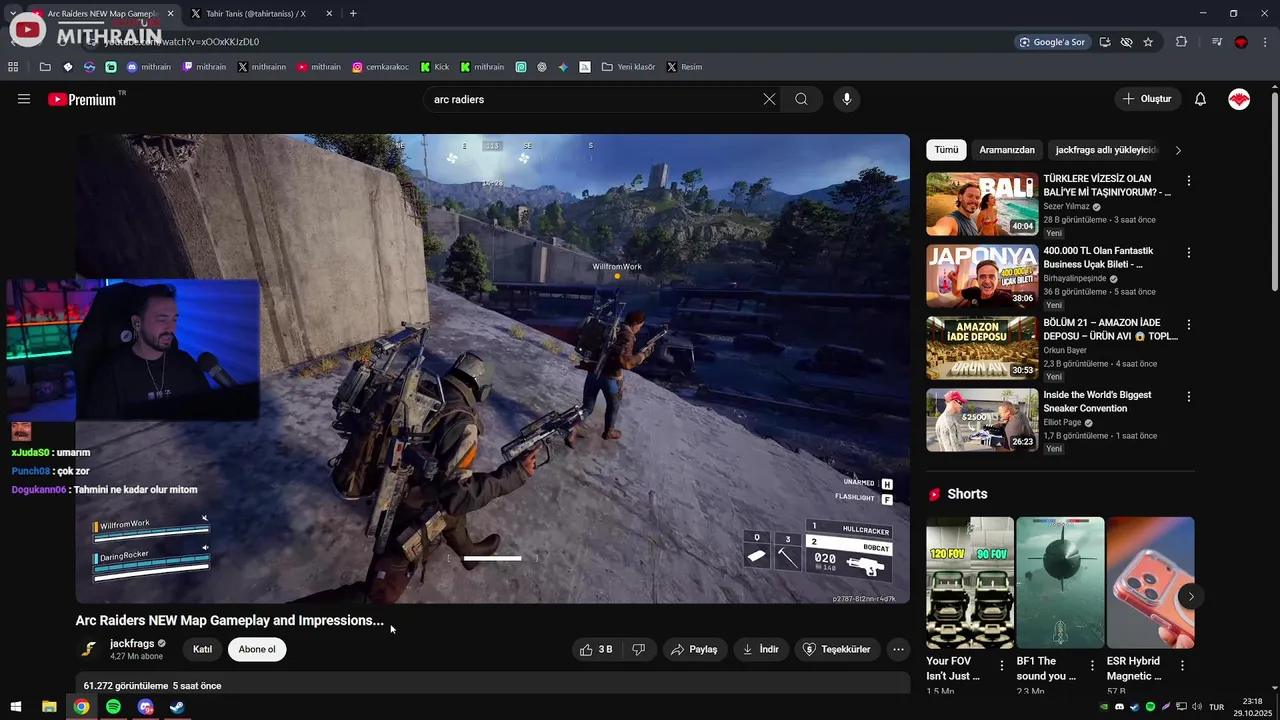
Task: Open the third-party cookies eye icon
Action: [x=1126, y=42]
